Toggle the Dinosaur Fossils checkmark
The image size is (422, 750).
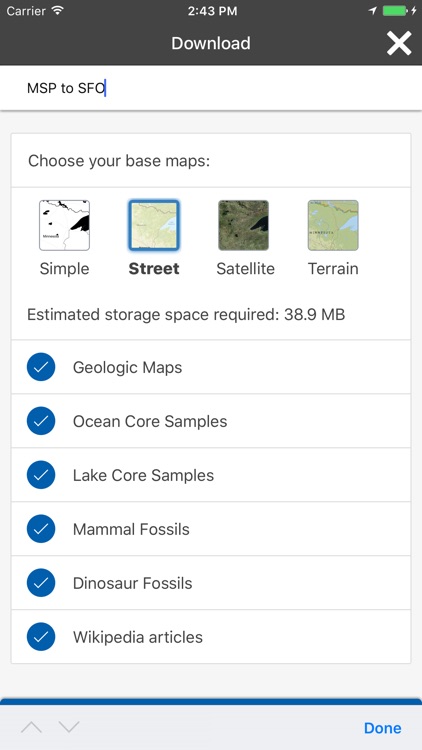pyautogui.click(x=41, y=583)
